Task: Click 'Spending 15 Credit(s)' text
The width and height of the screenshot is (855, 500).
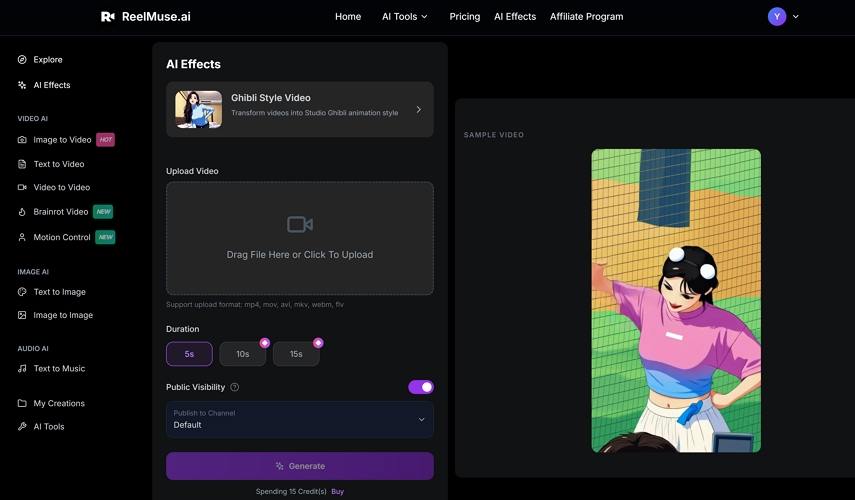Action: coord(291,491)
